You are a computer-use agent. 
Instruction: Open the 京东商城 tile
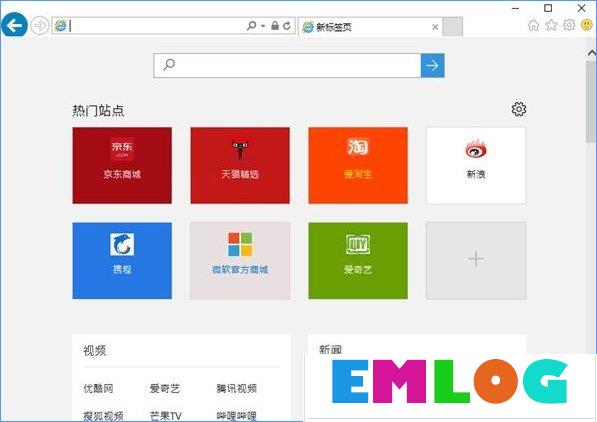(122, 165)
